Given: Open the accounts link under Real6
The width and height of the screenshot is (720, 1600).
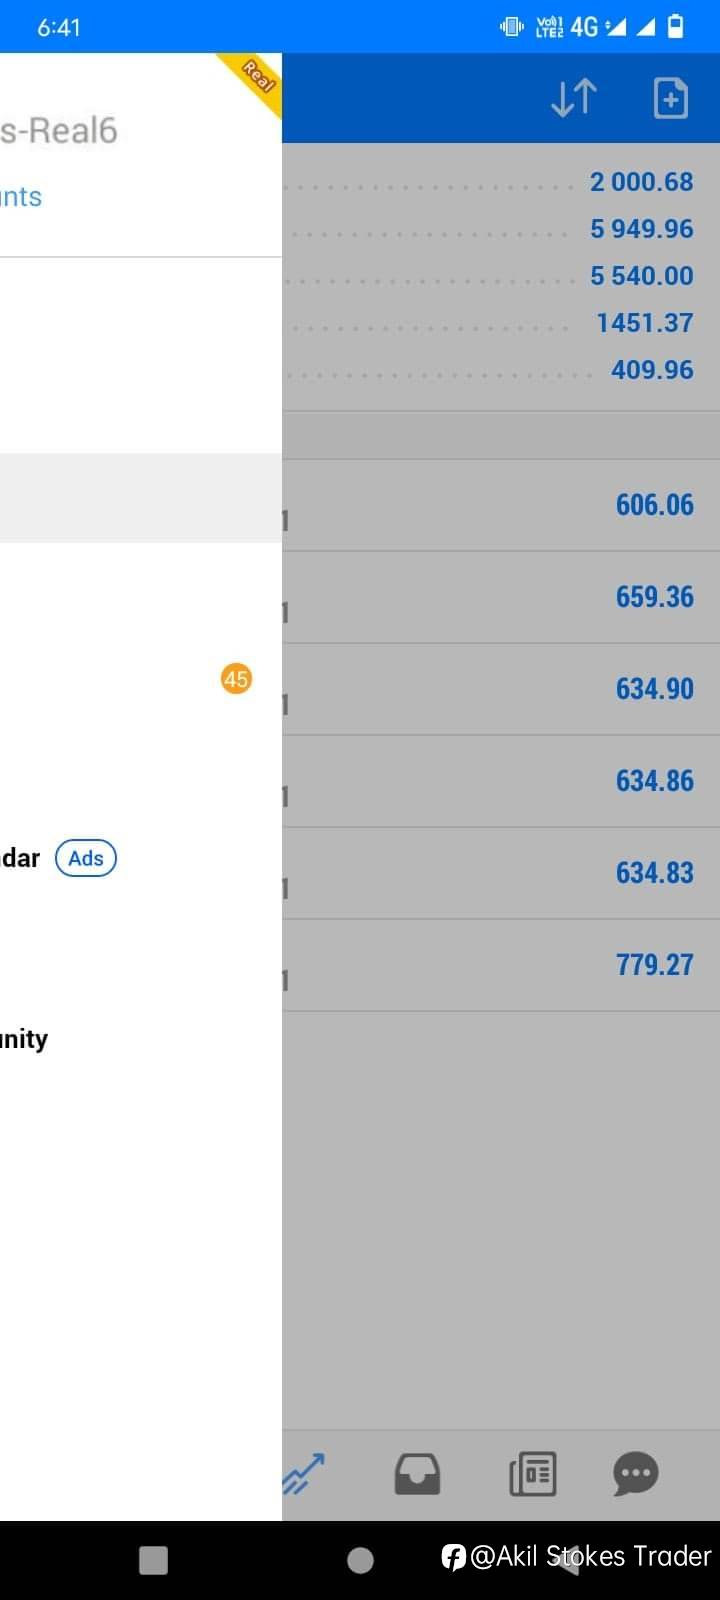Looking at the screenshot, I should [x=21, y=197].
